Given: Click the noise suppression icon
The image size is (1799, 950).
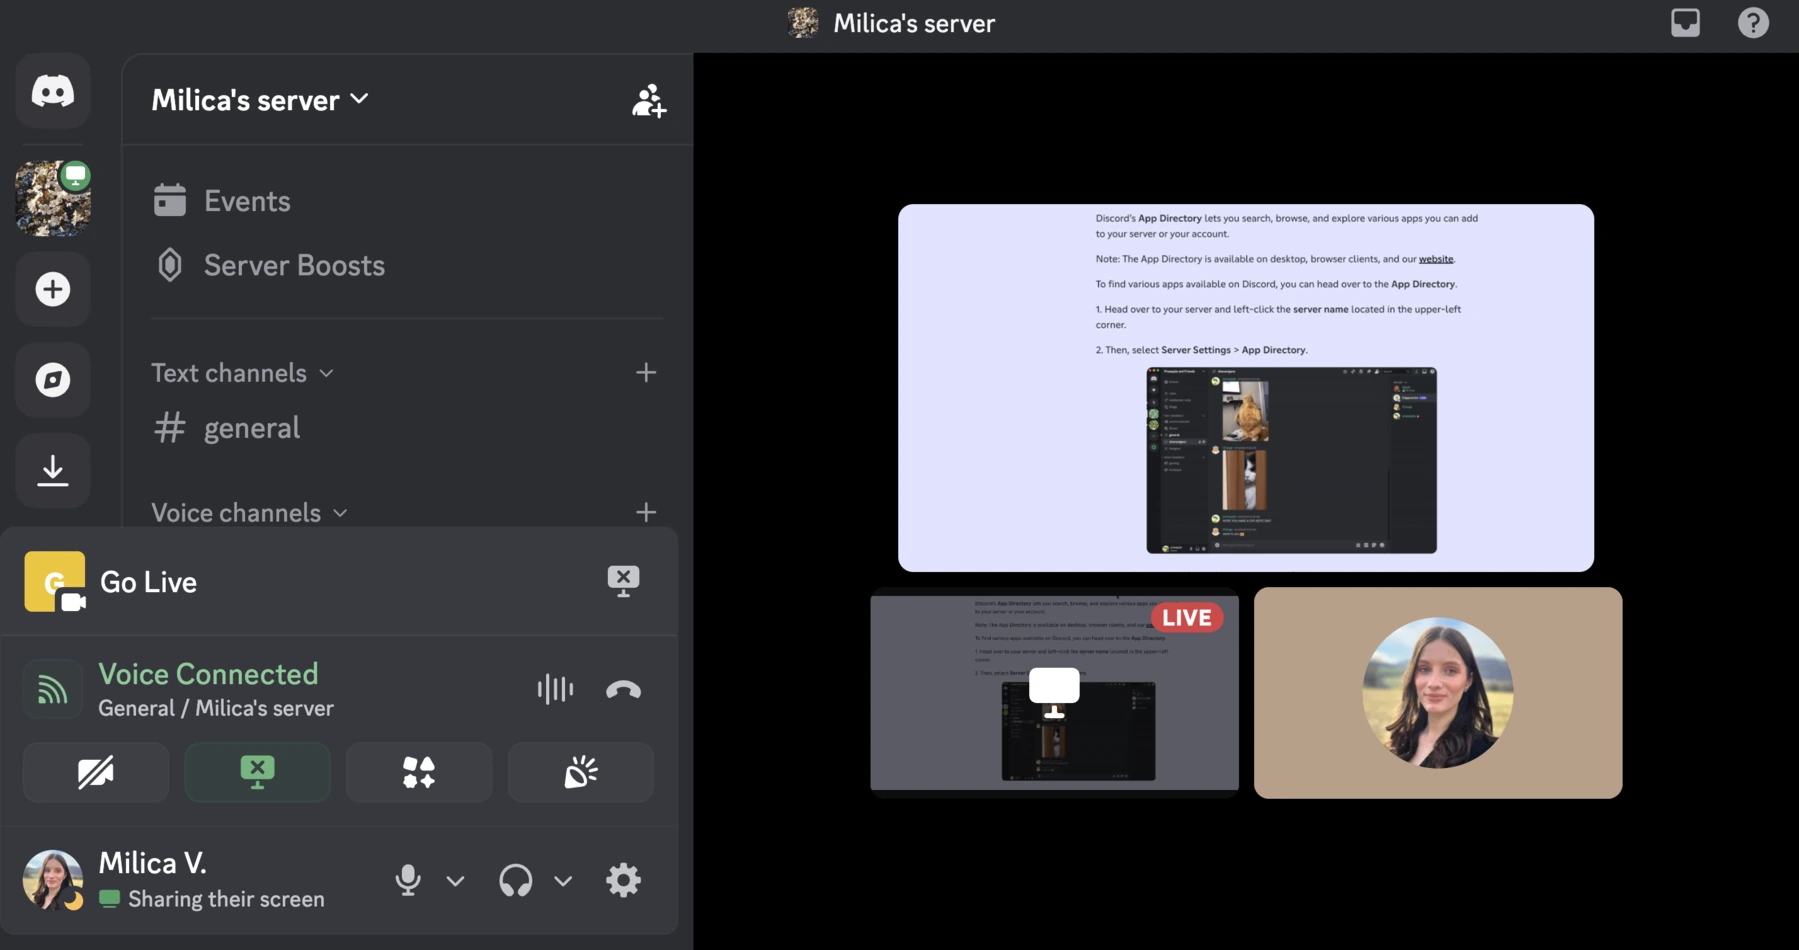Looking at the screenshot, I should [x=555, y=689].
